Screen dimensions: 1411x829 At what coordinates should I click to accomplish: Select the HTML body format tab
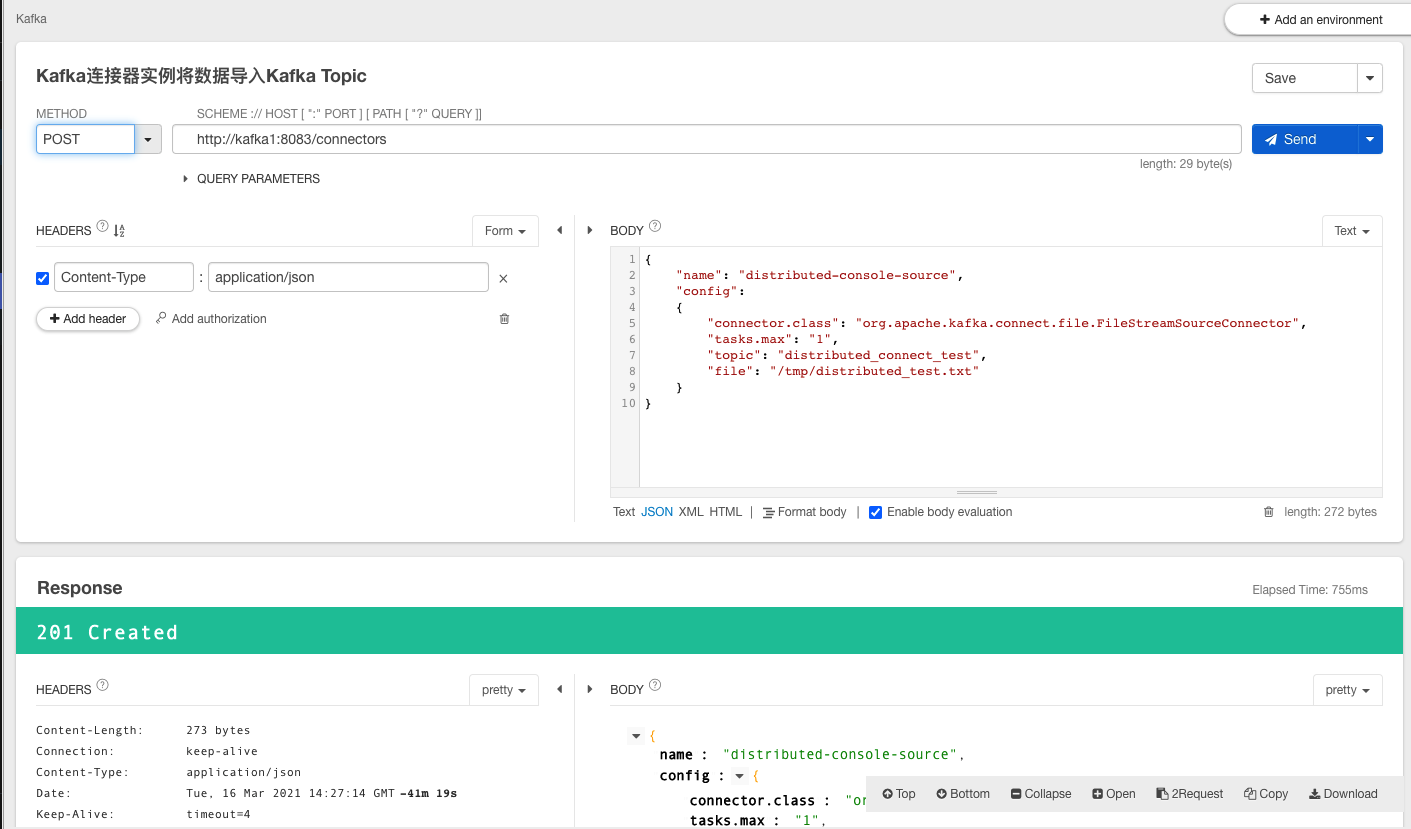pyautogui.click(x=726, y=512)
